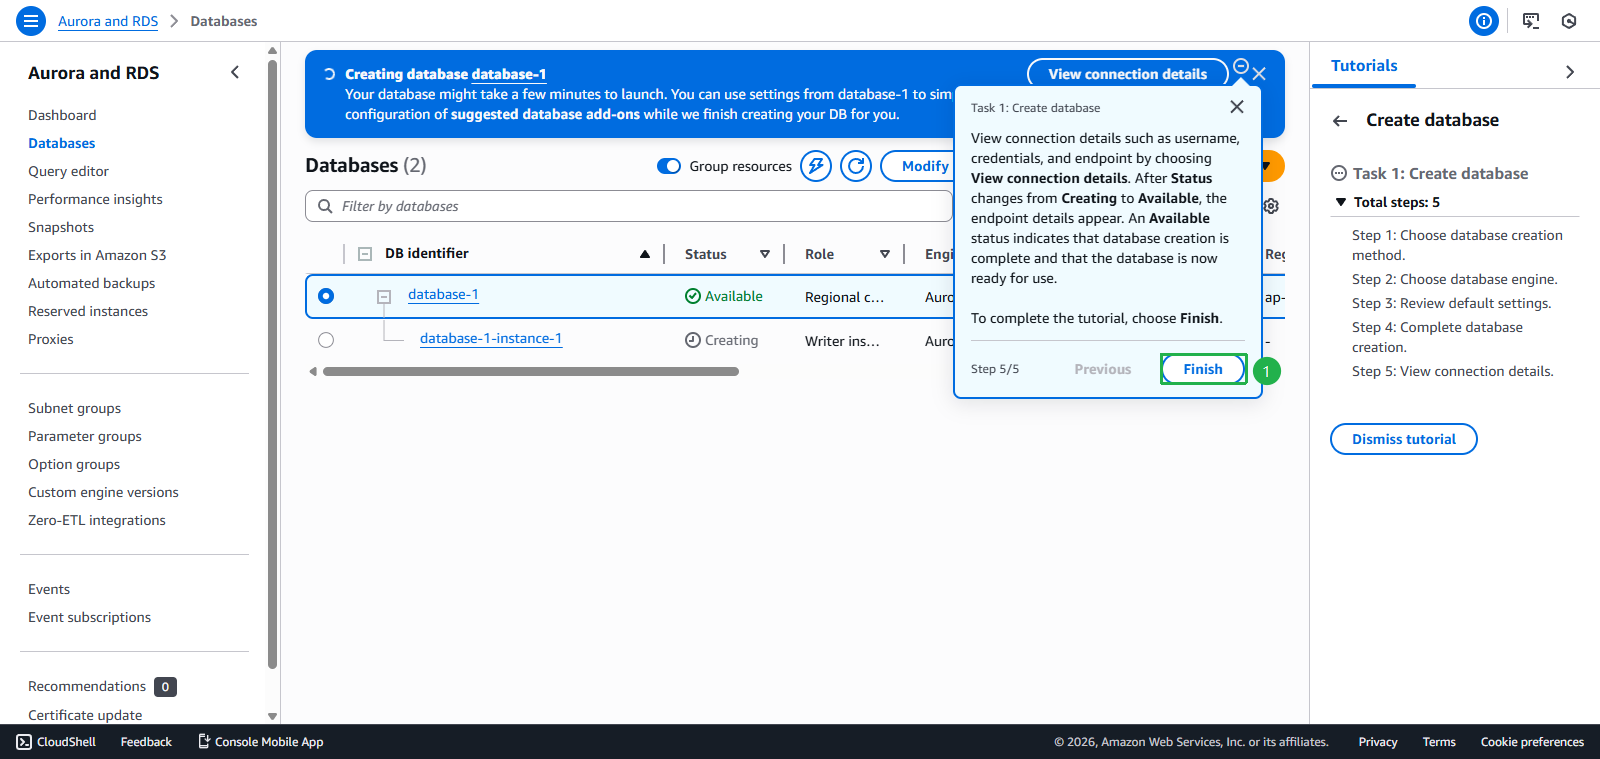
Task: Open table preferences gear icon
Action: click(x=1271, y=206)
